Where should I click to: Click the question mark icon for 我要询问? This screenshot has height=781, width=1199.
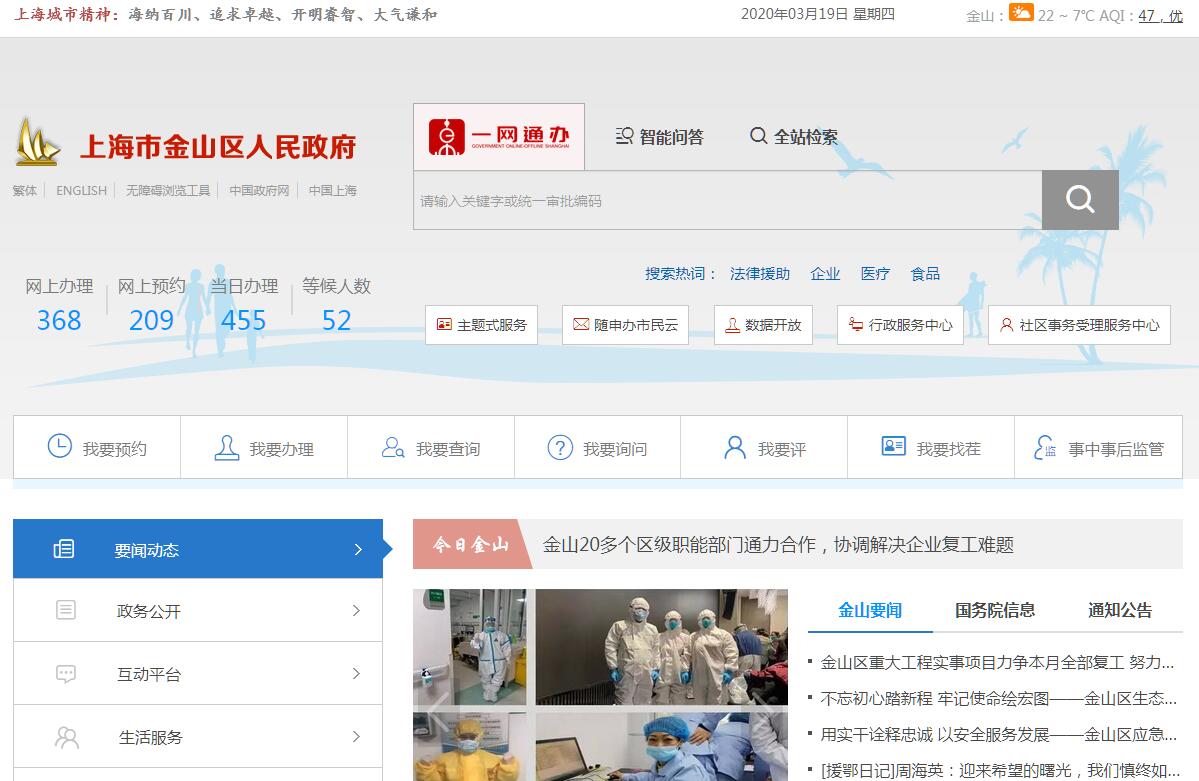[560, 448]
